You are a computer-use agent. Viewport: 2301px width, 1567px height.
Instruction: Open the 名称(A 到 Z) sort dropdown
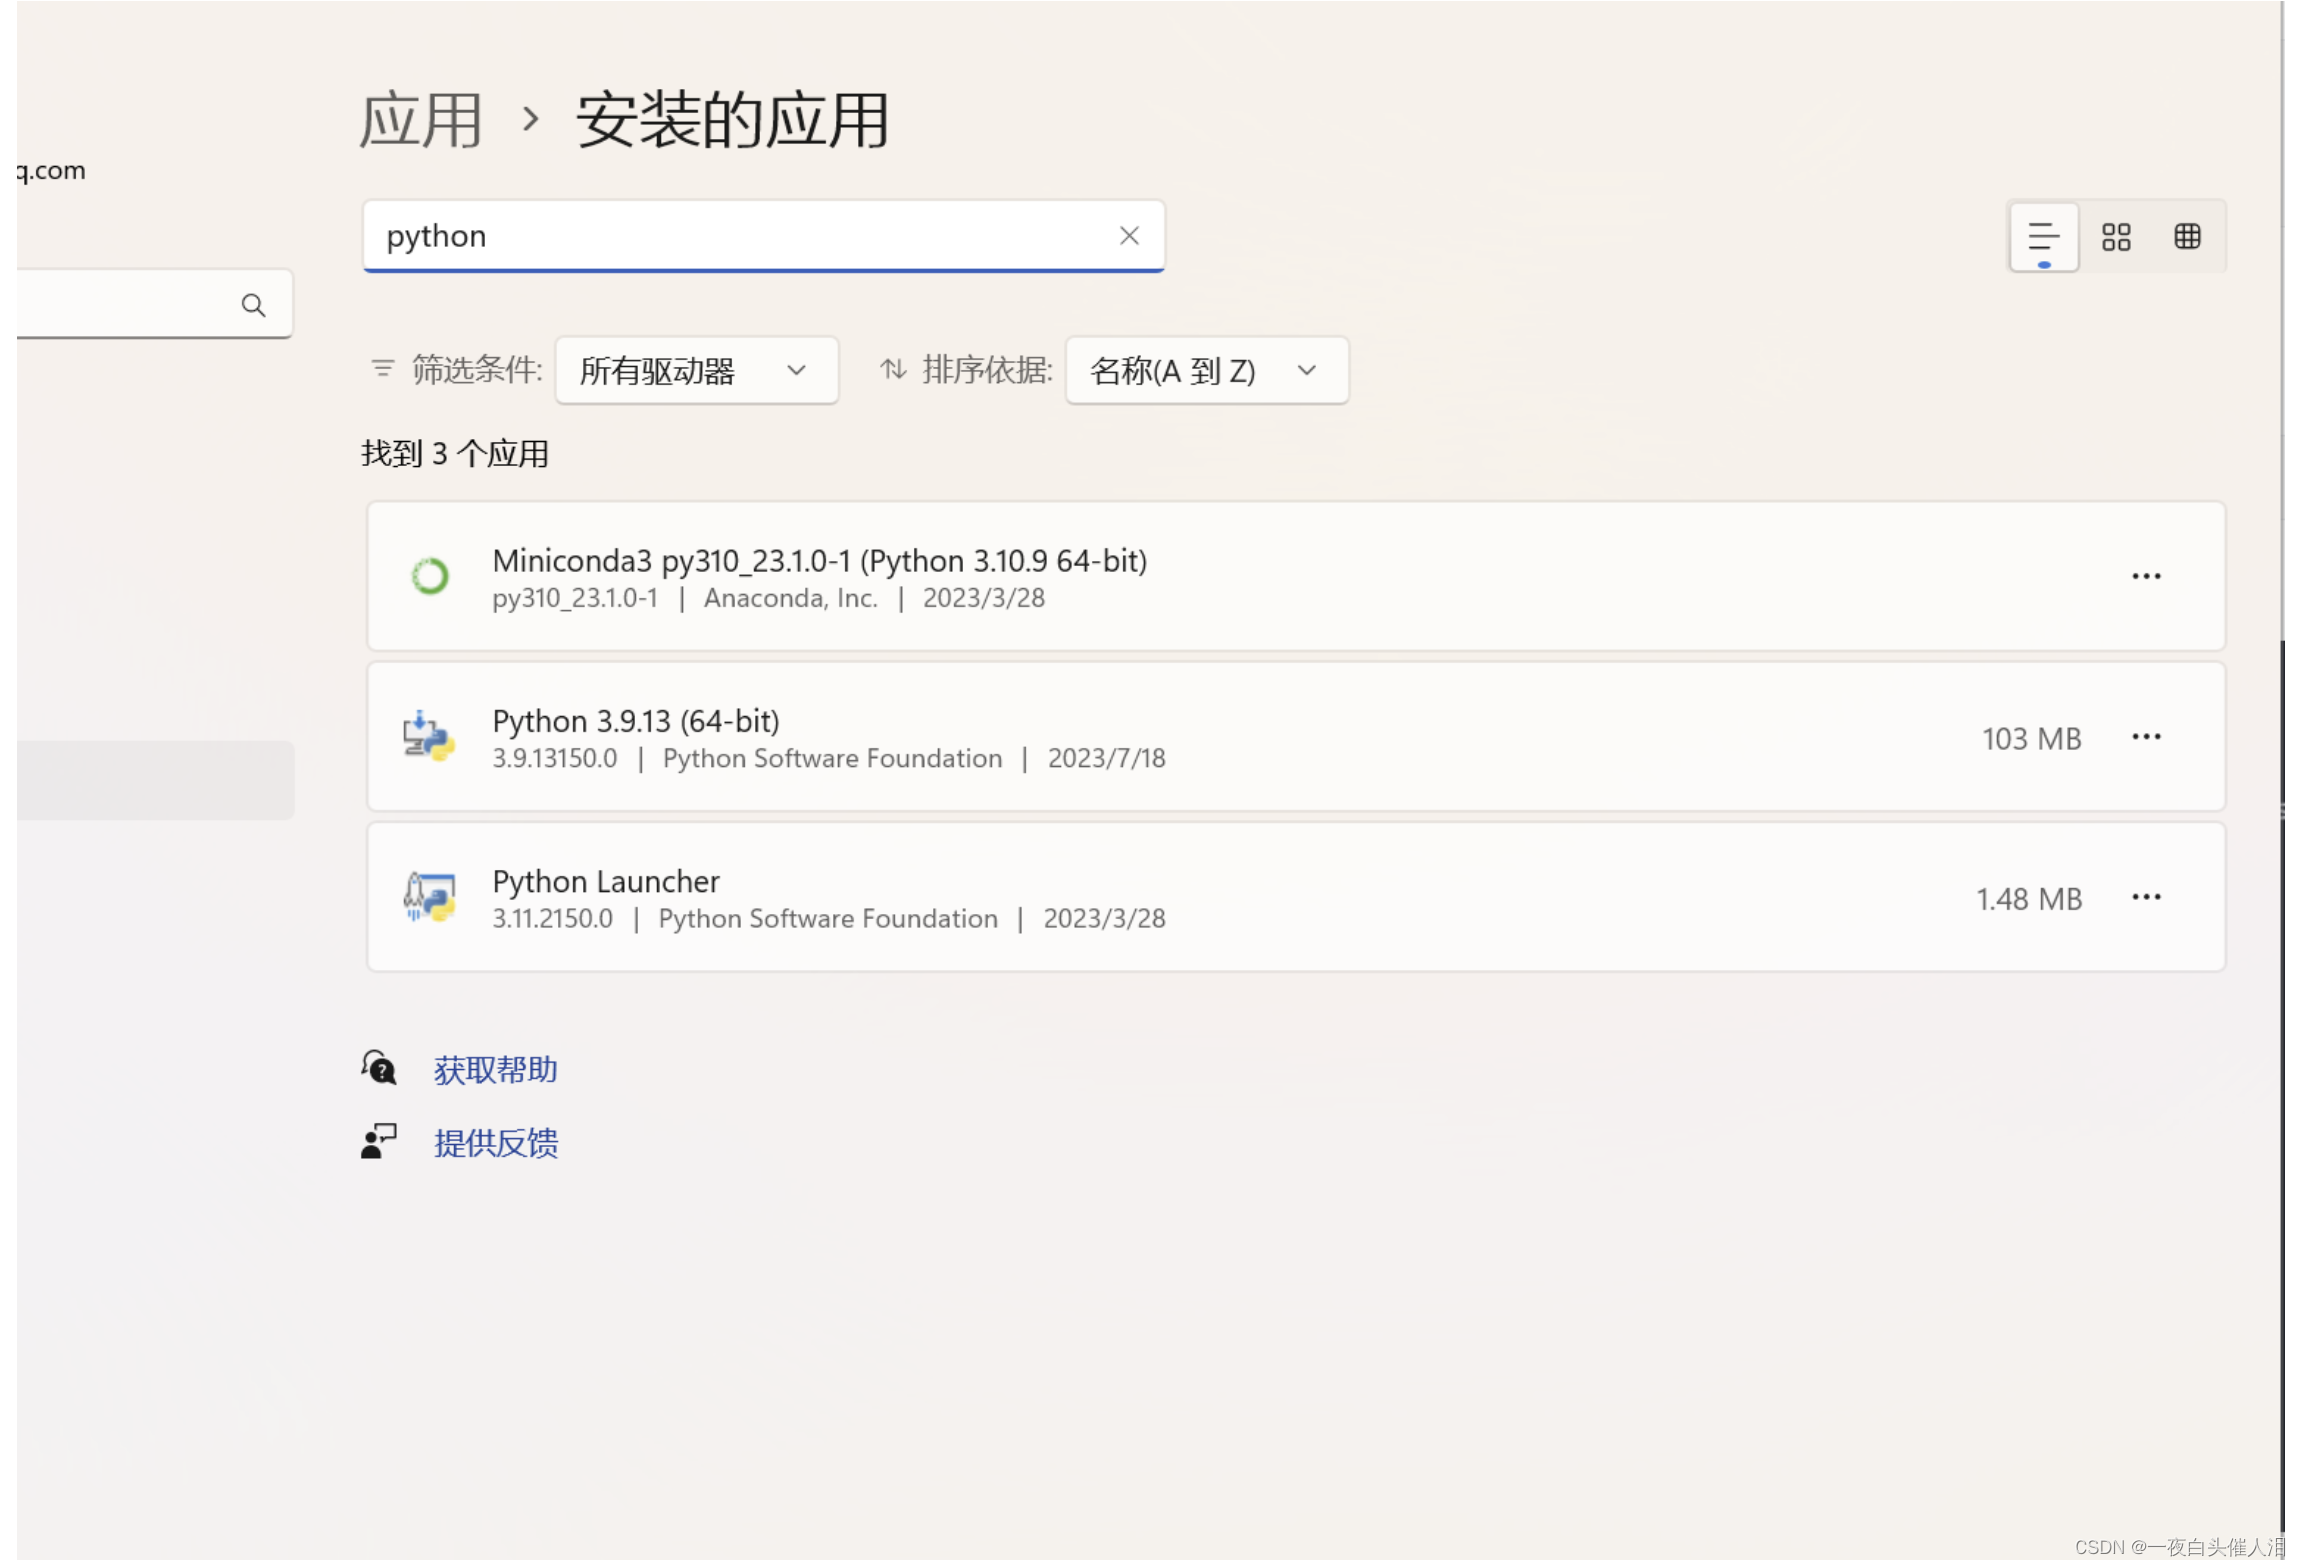(x=1205, y=371)
